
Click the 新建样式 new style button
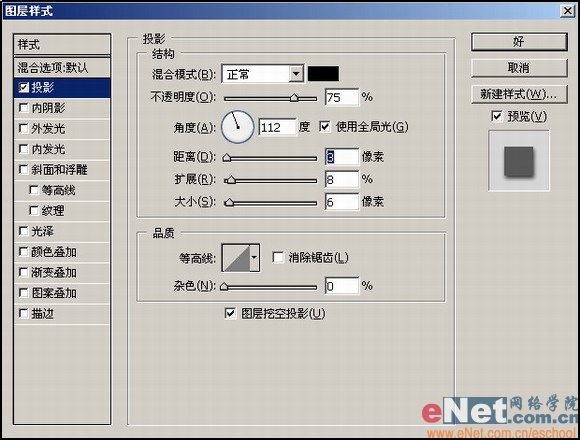point(519,94)
